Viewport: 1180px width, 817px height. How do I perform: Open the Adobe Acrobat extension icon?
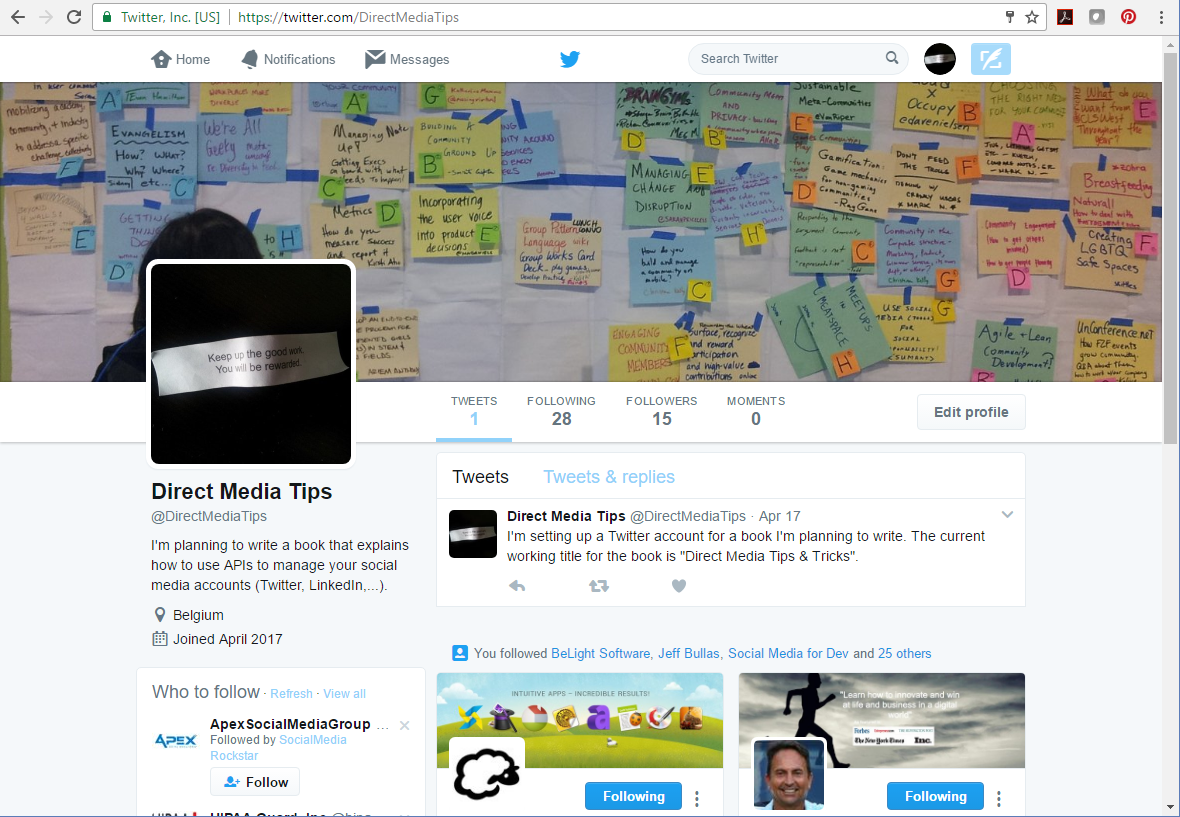1065,17
